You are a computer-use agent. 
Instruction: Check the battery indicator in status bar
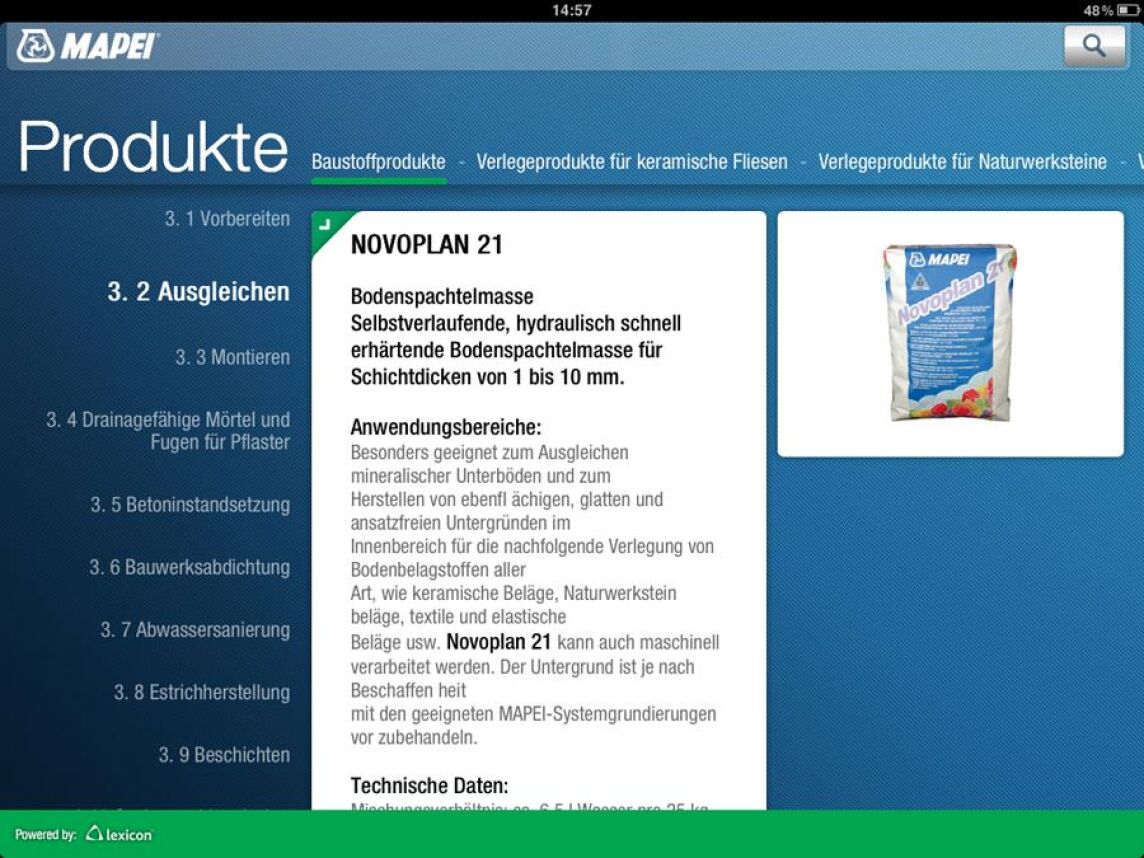tap(1127, 10)
